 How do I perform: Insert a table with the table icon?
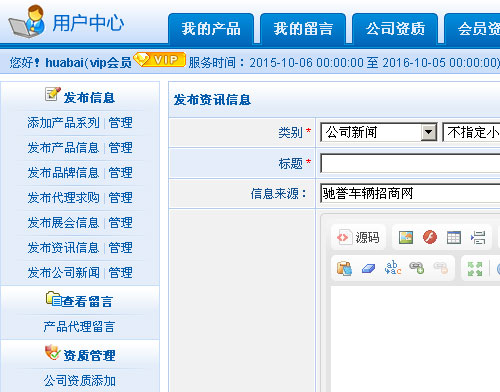pyautogui.click(x=454, y=238)
